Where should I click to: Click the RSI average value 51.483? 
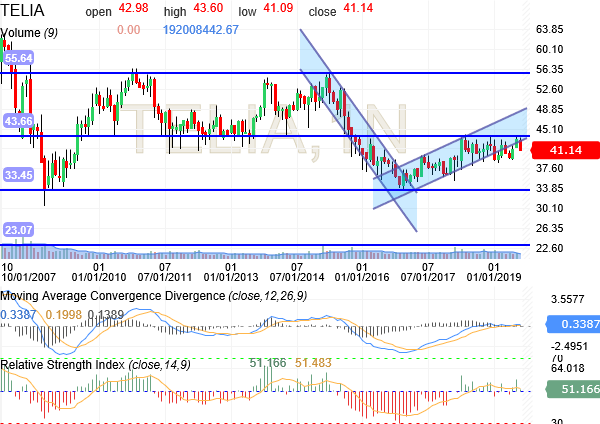coord(313,362)
